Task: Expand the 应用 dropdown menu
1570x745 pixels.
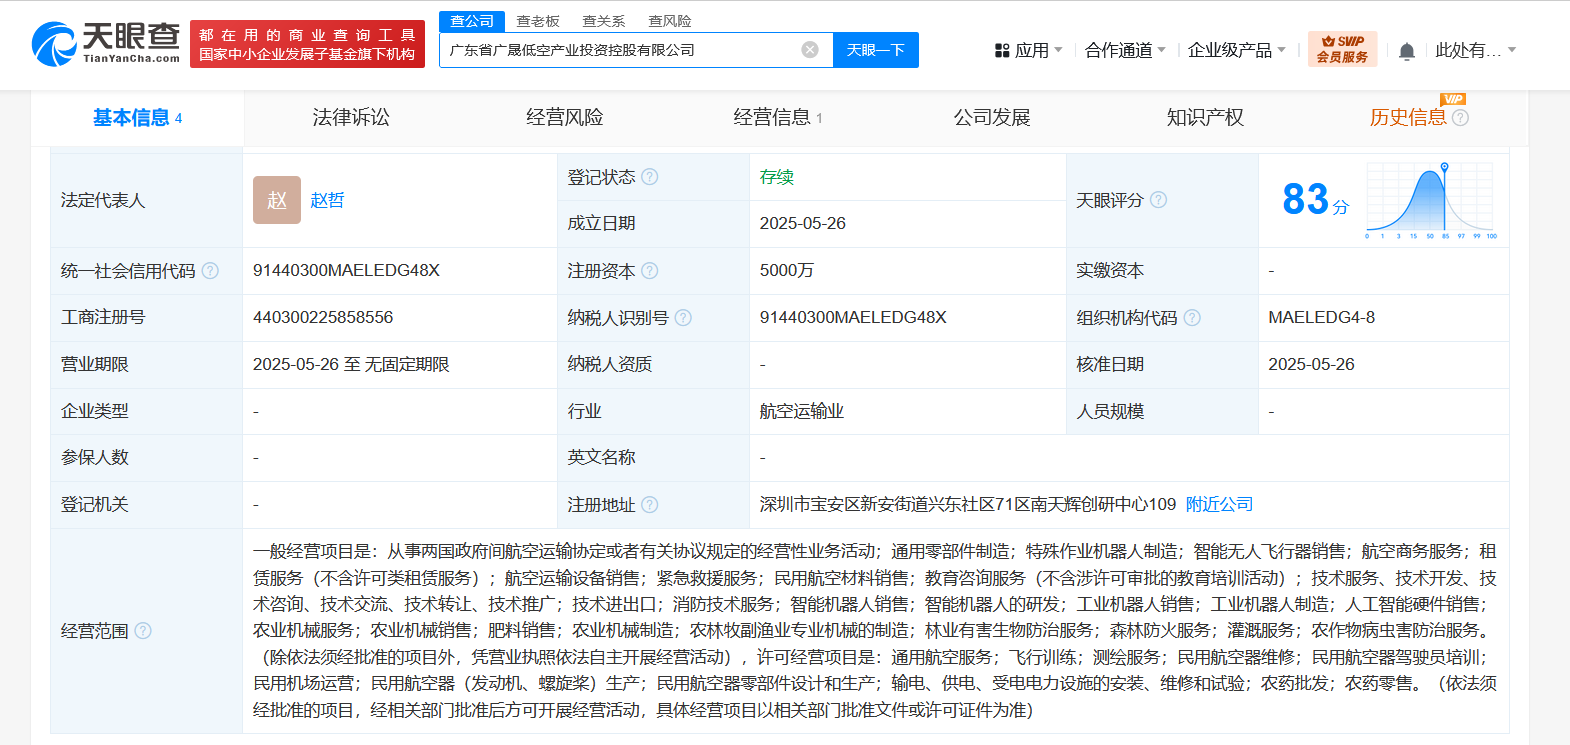Action: [1028, 50]
